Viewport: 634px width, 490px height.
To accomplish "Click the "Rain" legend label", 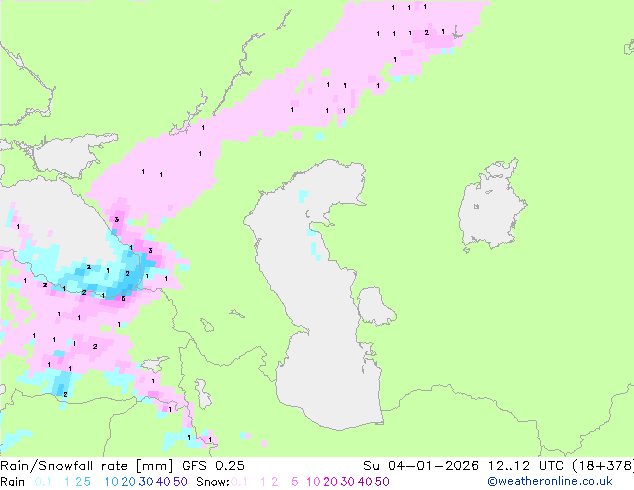I will pos(13,482).
